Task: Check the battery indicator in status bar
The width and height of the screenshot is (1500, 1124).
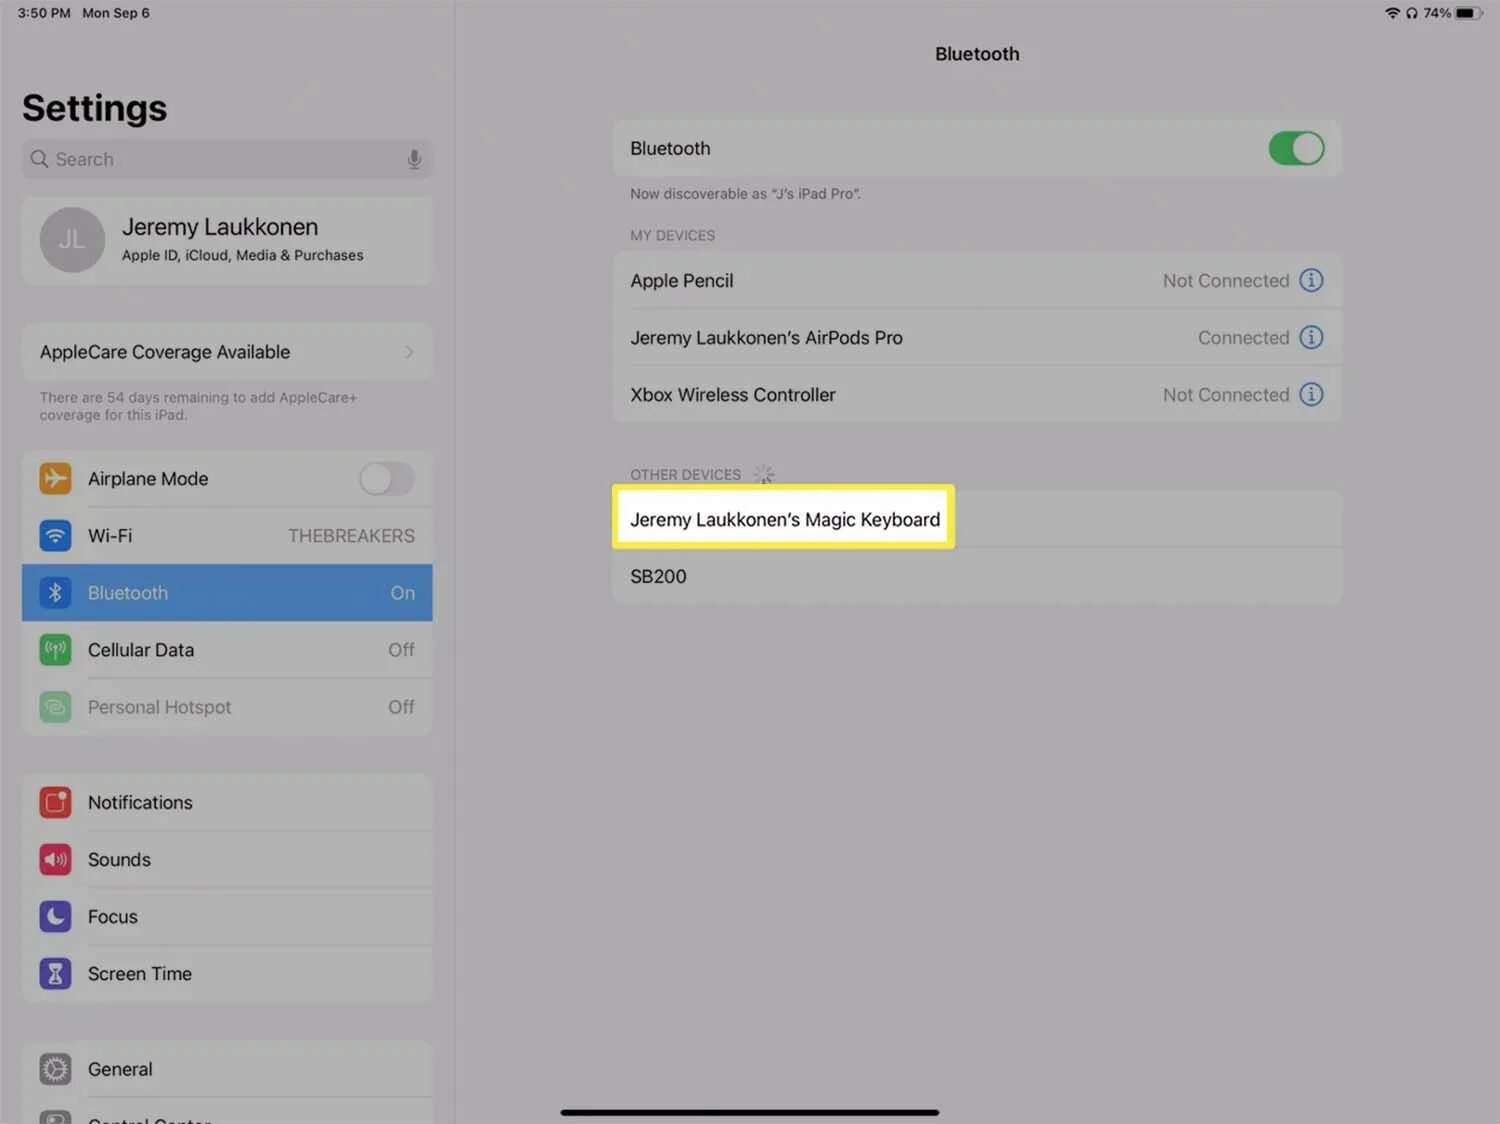Action: click(x=1469, y=13)
